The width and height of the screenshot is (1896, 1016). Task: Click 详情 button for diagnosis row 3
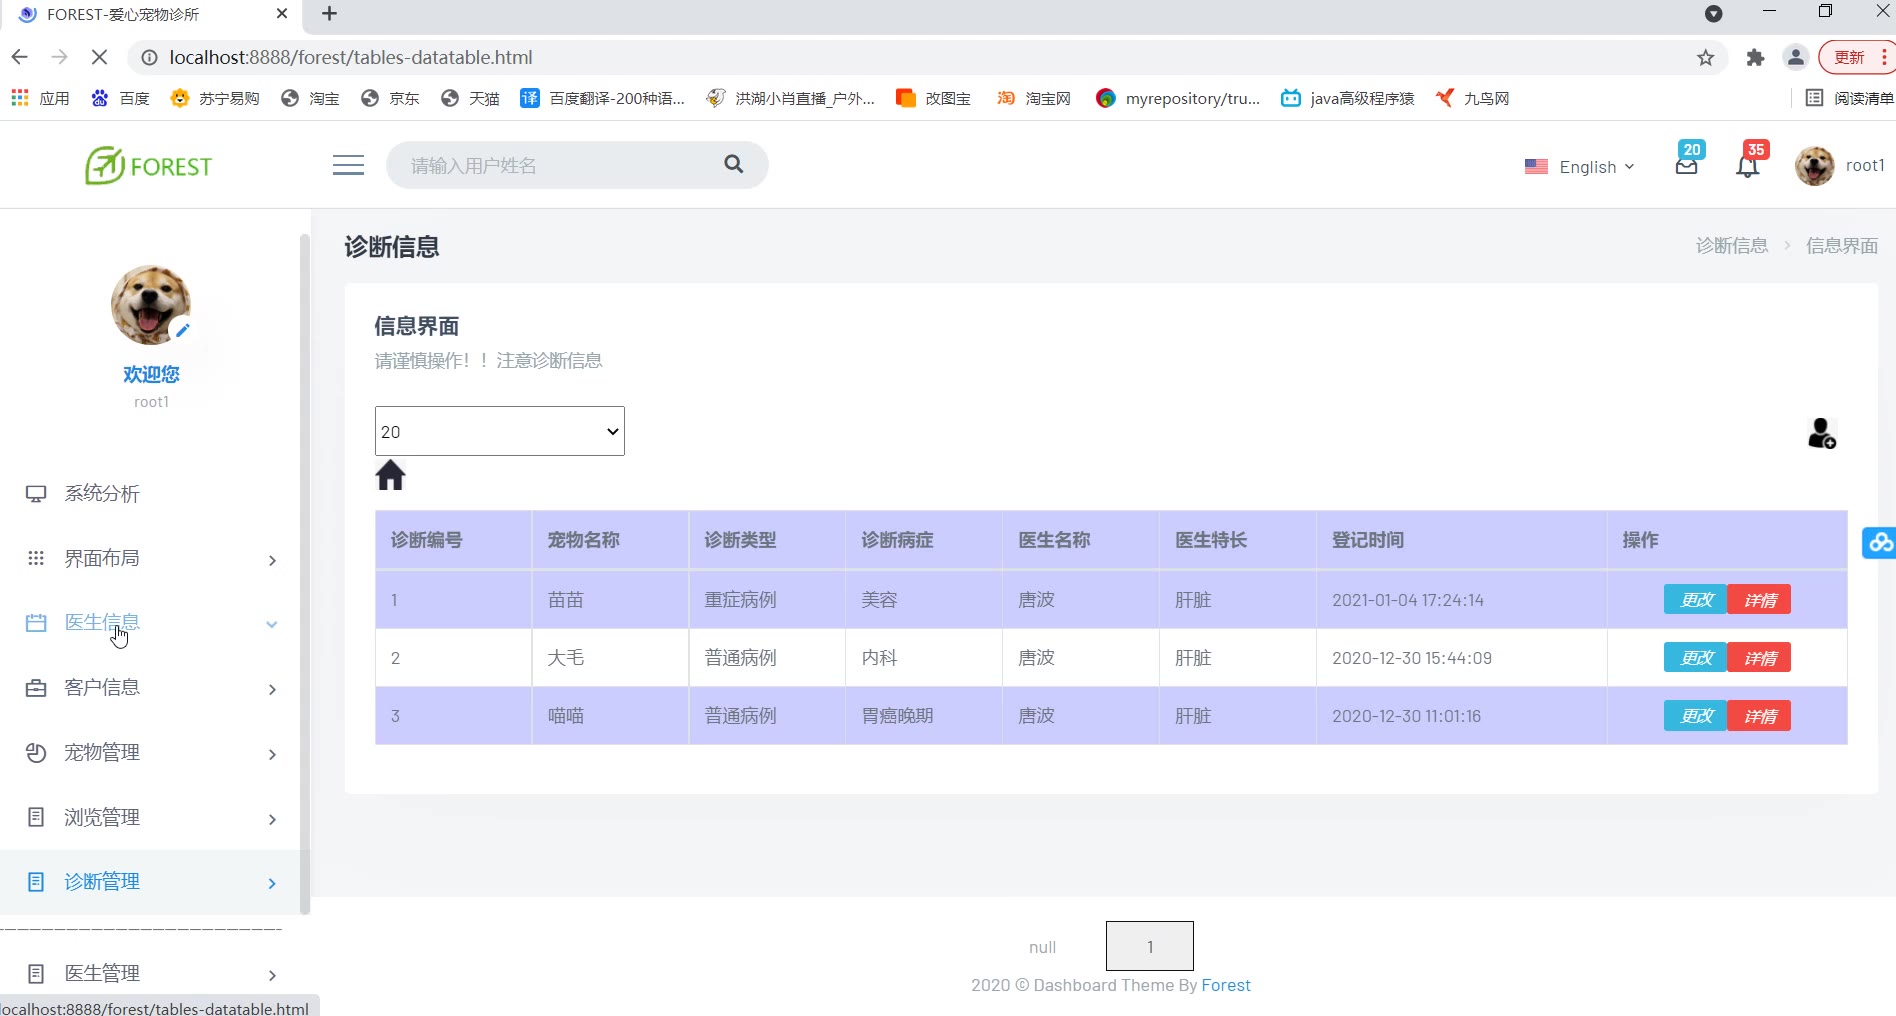pos(1759,716)
